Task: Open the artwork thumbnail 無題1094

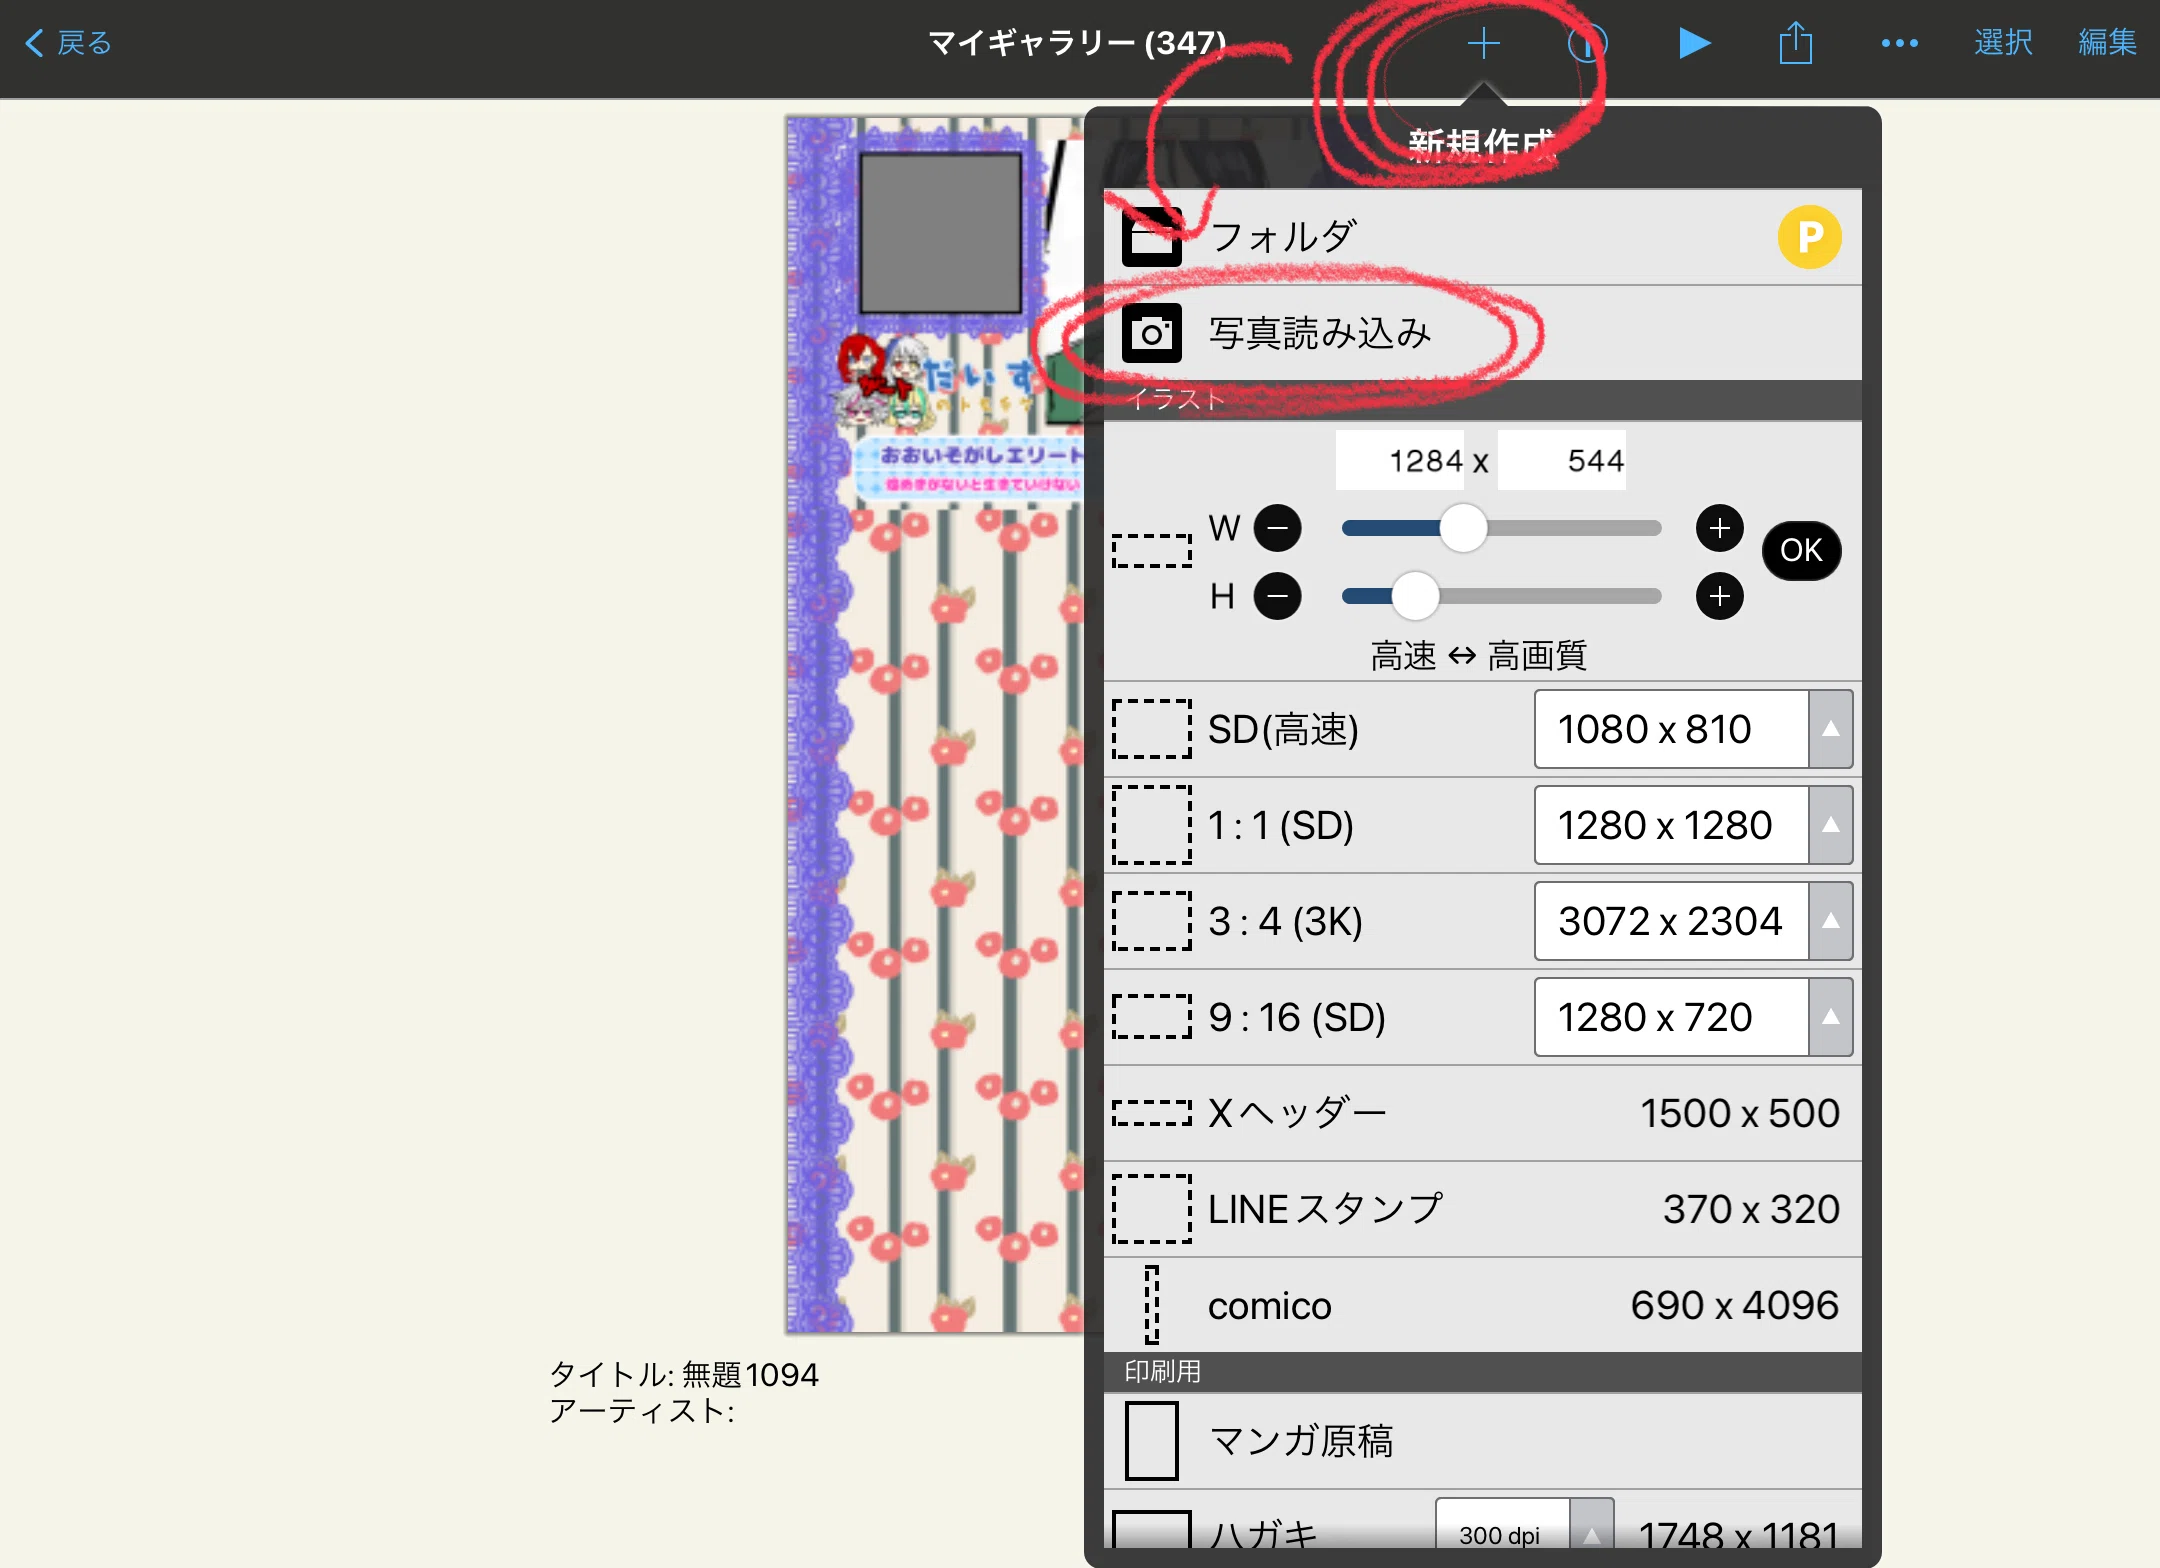Action: click(935, 725)
